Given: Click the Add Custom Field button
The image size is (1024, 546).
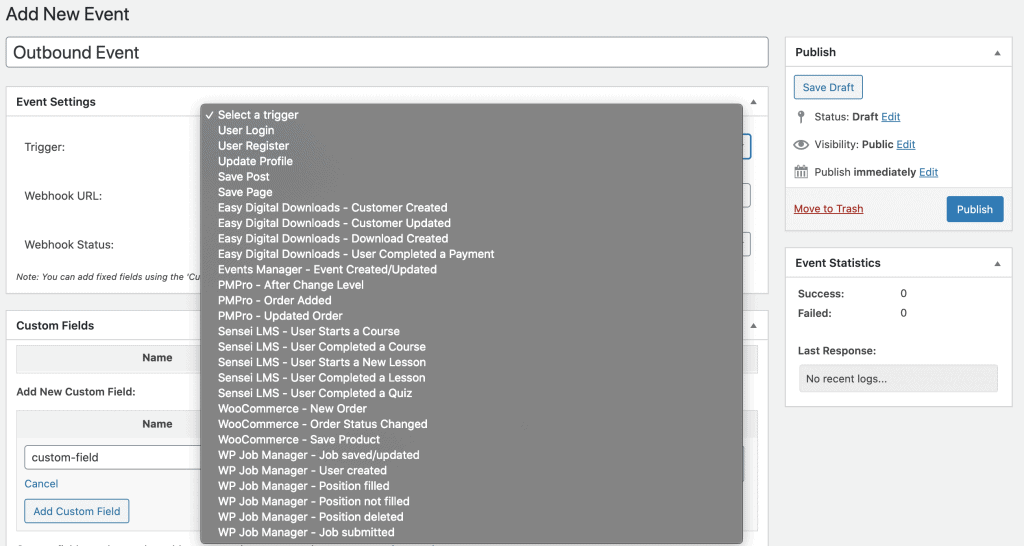Looking at the screenshot, I should [77, 511].
